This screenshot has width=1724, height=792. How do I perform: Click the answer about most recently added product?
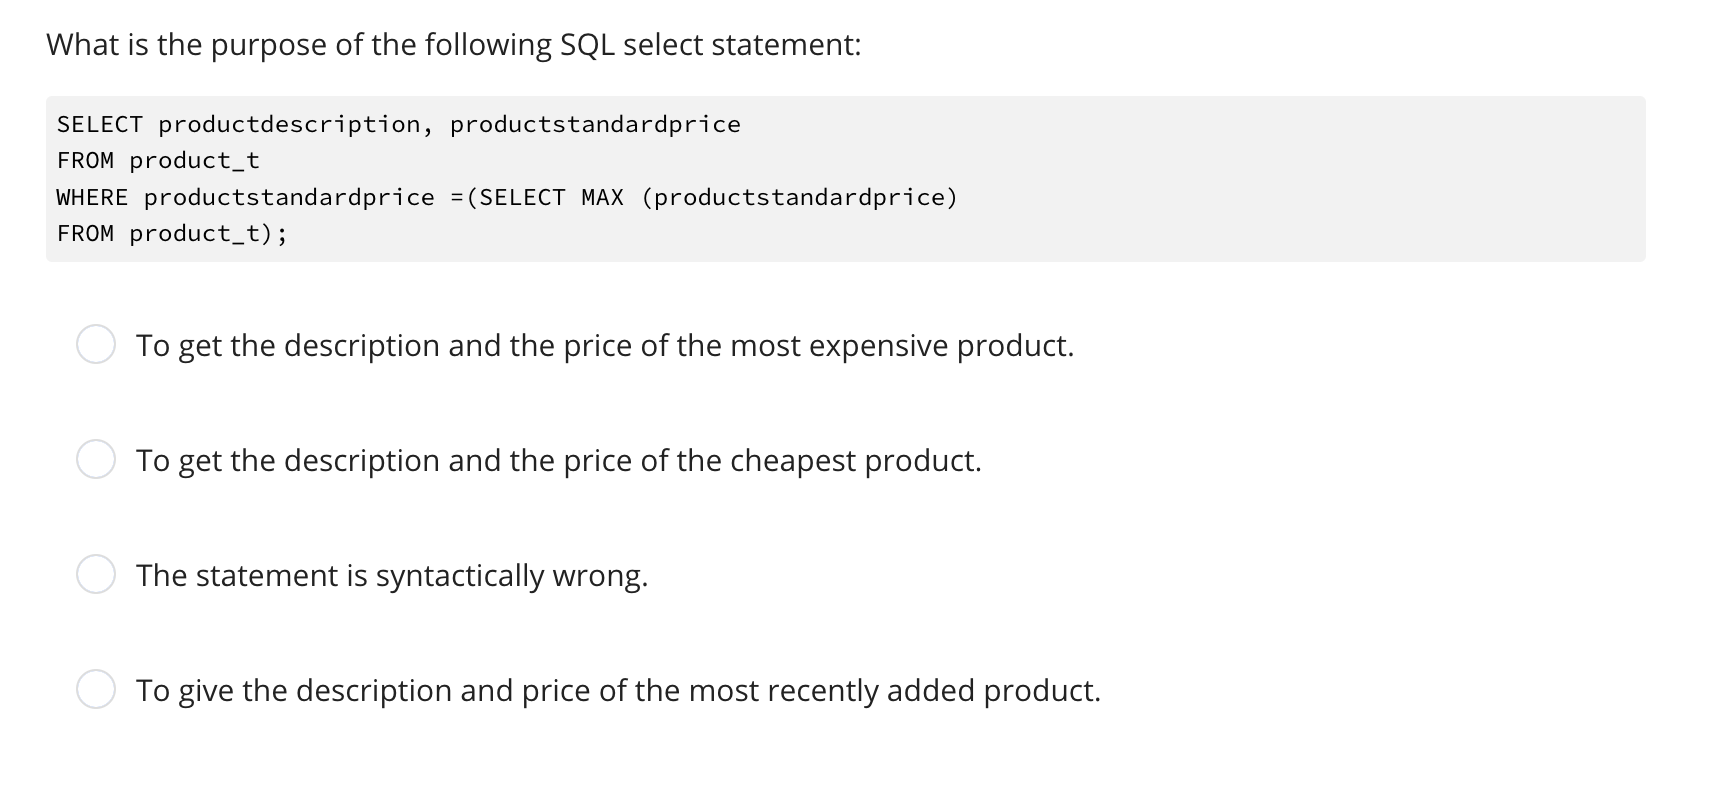(617, 690)
